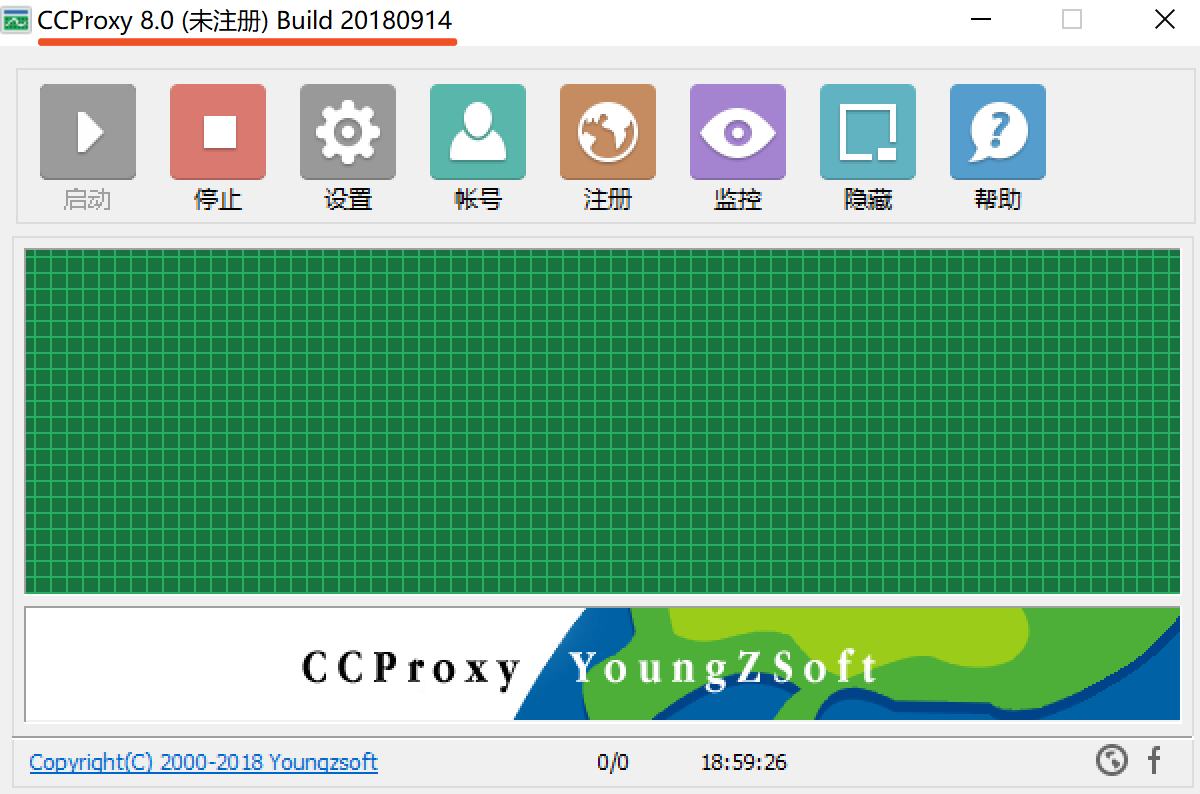The width and height of the screenshot is (1200, 794).
Task: Close the CCProxy window
Action: pos(1164,20)
